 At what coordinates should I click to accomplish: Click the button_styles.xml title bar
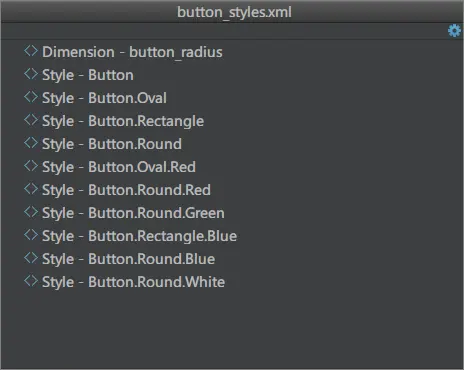coord(232,12)
